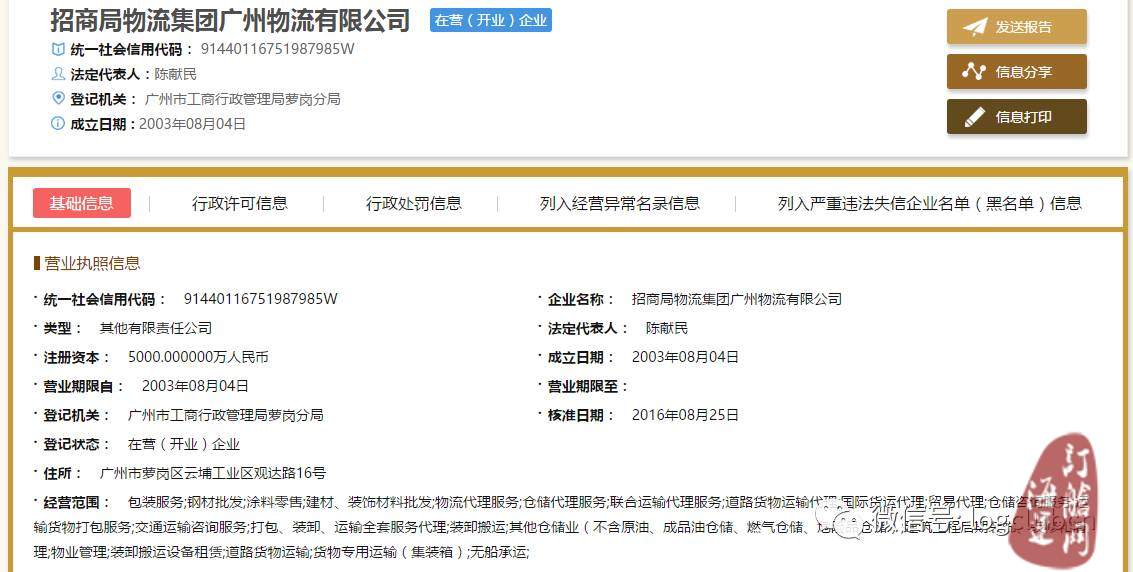Click approval date 2016年08月25日
Viewport: 1133px width, 572px height.
coord(685,415)
